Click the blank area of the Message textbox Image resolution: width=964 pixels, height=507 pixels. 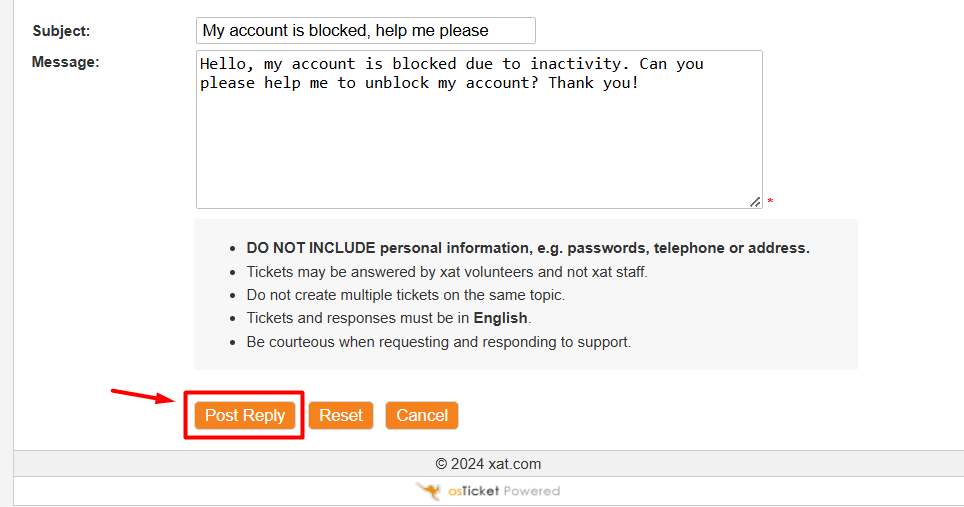(x=478, y=150)
